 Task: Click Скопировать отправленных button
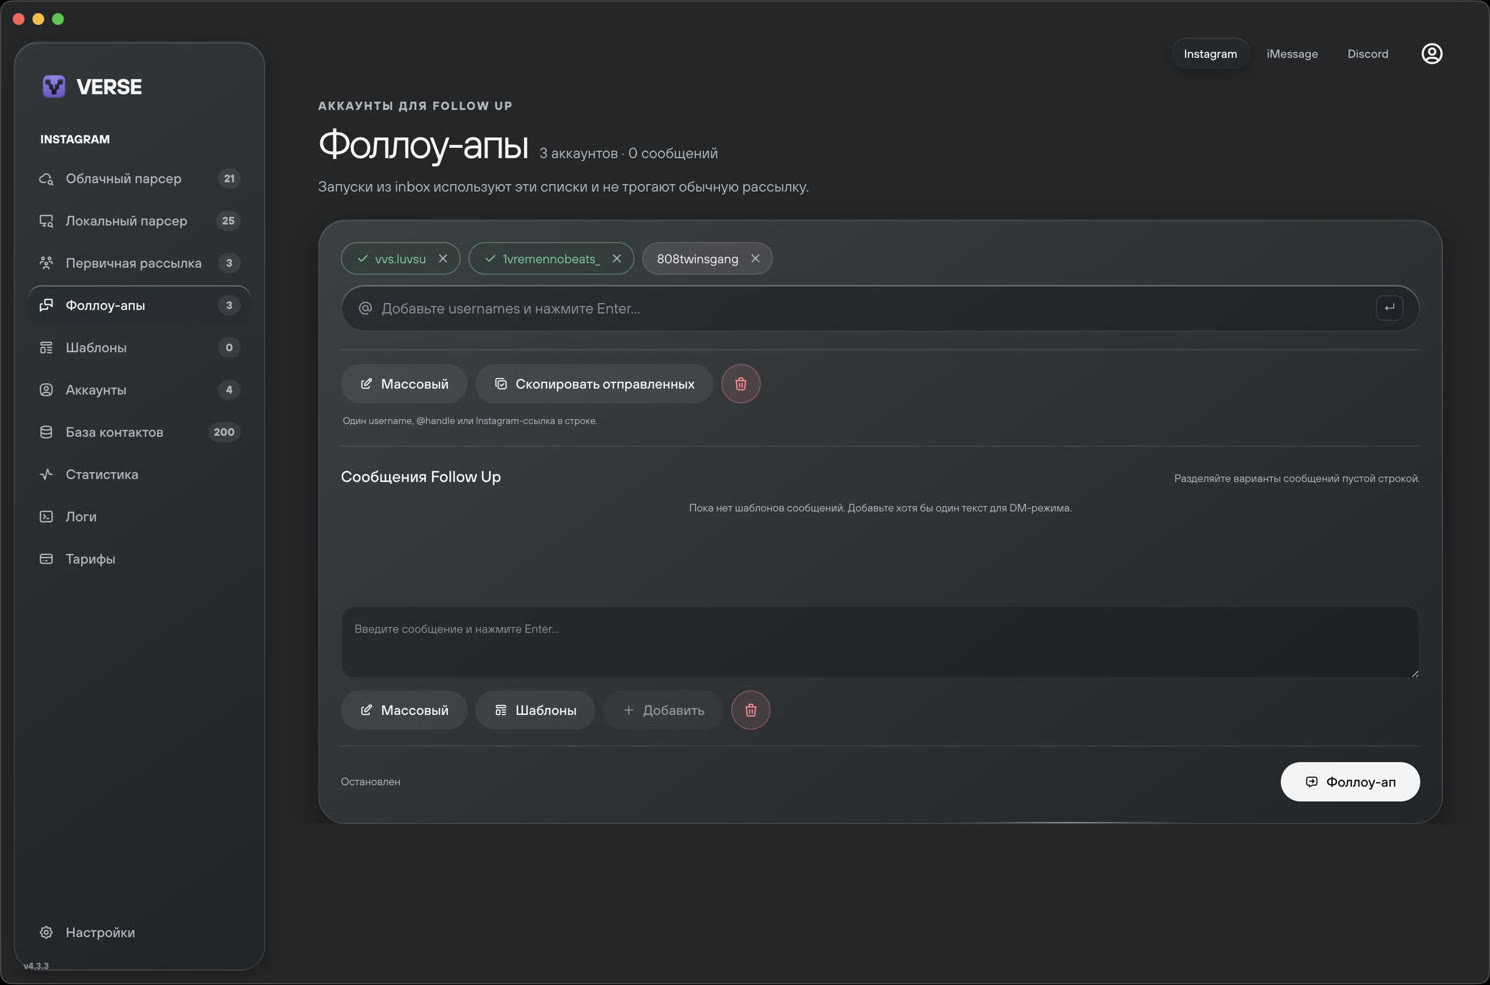pos(594,384)
